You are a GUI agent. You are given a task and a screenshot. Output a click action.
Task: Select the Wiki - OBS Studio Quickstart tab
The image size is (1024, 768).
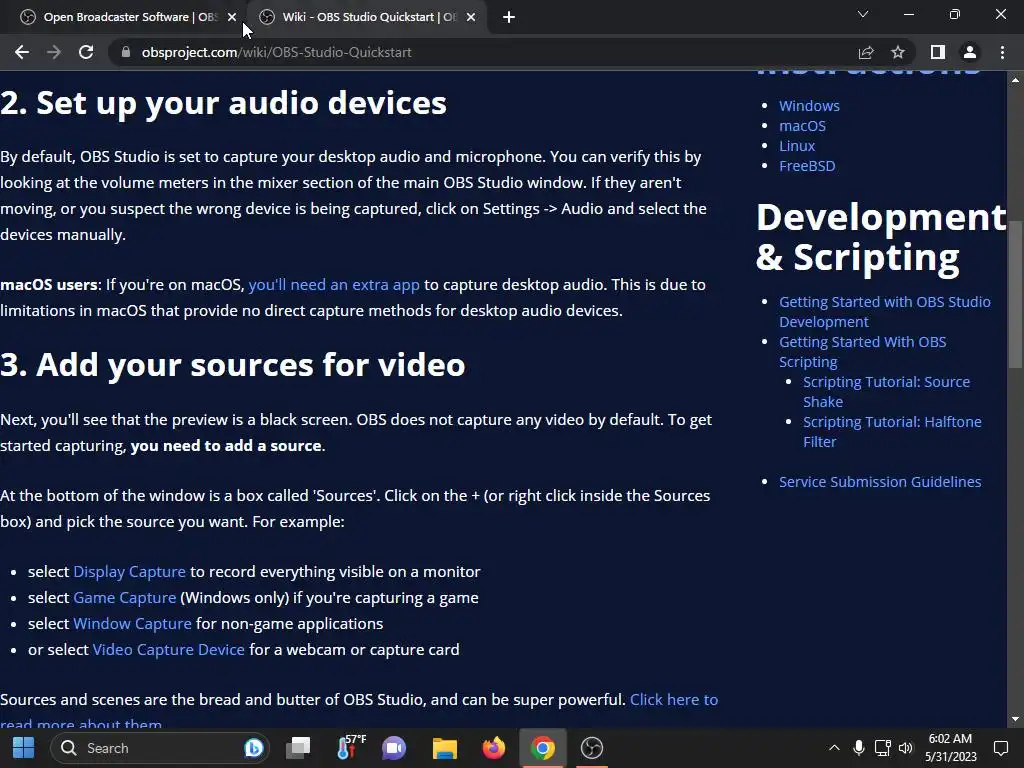pyautogui.click(x=369, y=17)
